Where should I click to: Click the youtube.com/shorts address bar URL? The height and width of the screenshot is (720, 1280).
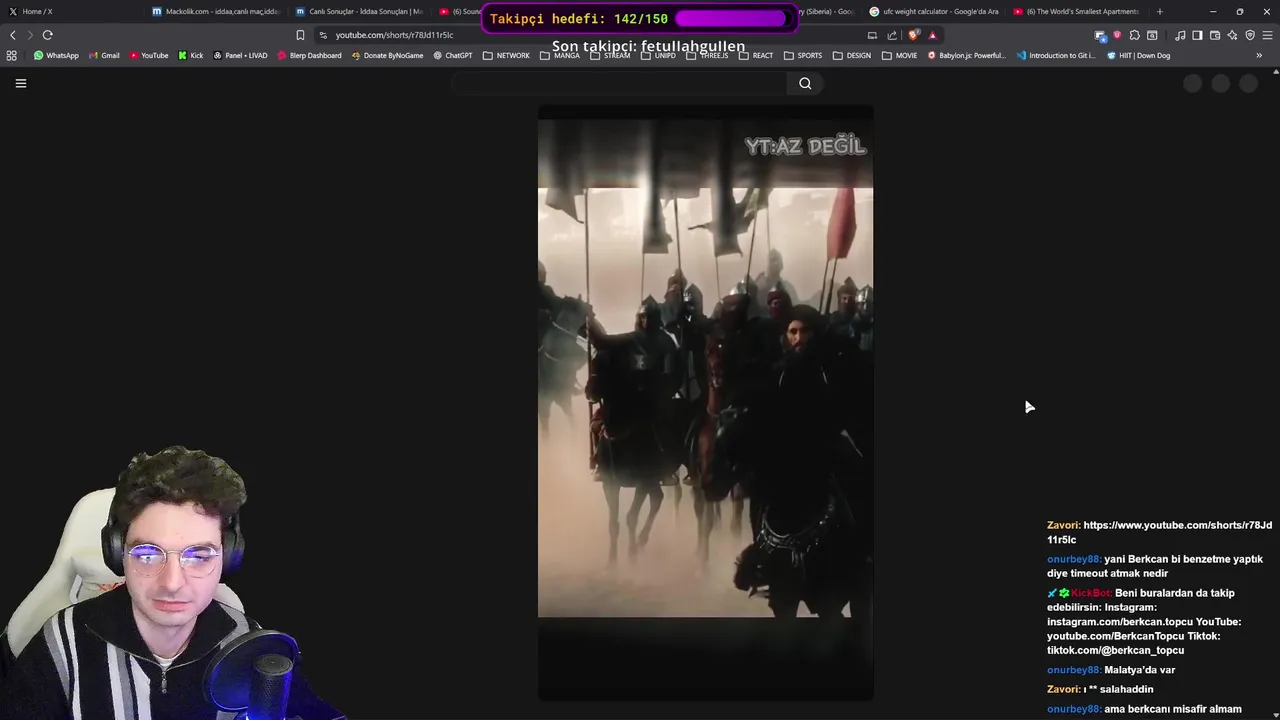(x=394, y=35)
